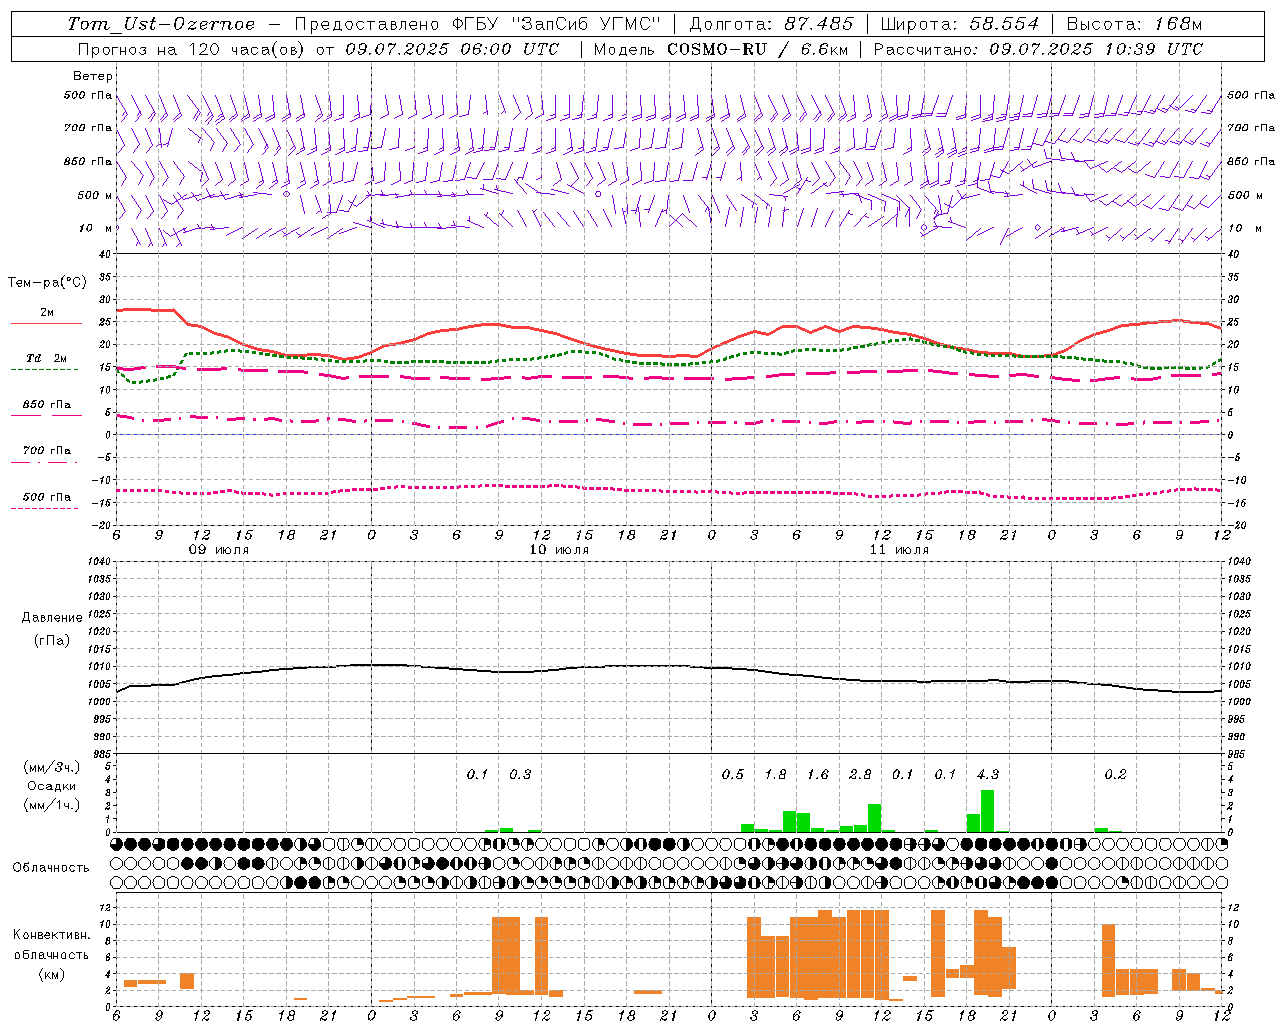The image size is (1280, 1024).
Task: Select the text Предоставлено ФГБУ "ЗапСиб УГМС"
Action: coord(476,24)
